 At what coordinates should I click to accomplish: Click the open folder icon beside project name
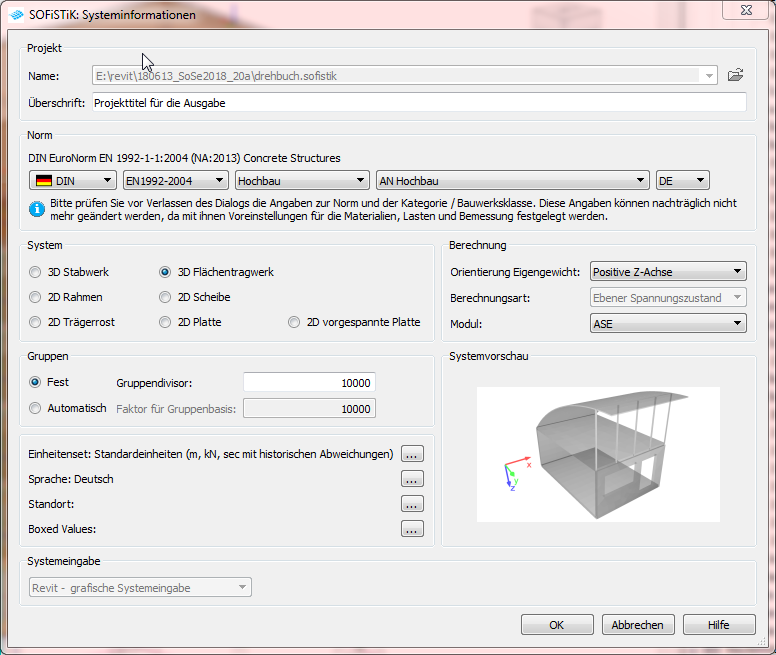[x=735, y=75]
